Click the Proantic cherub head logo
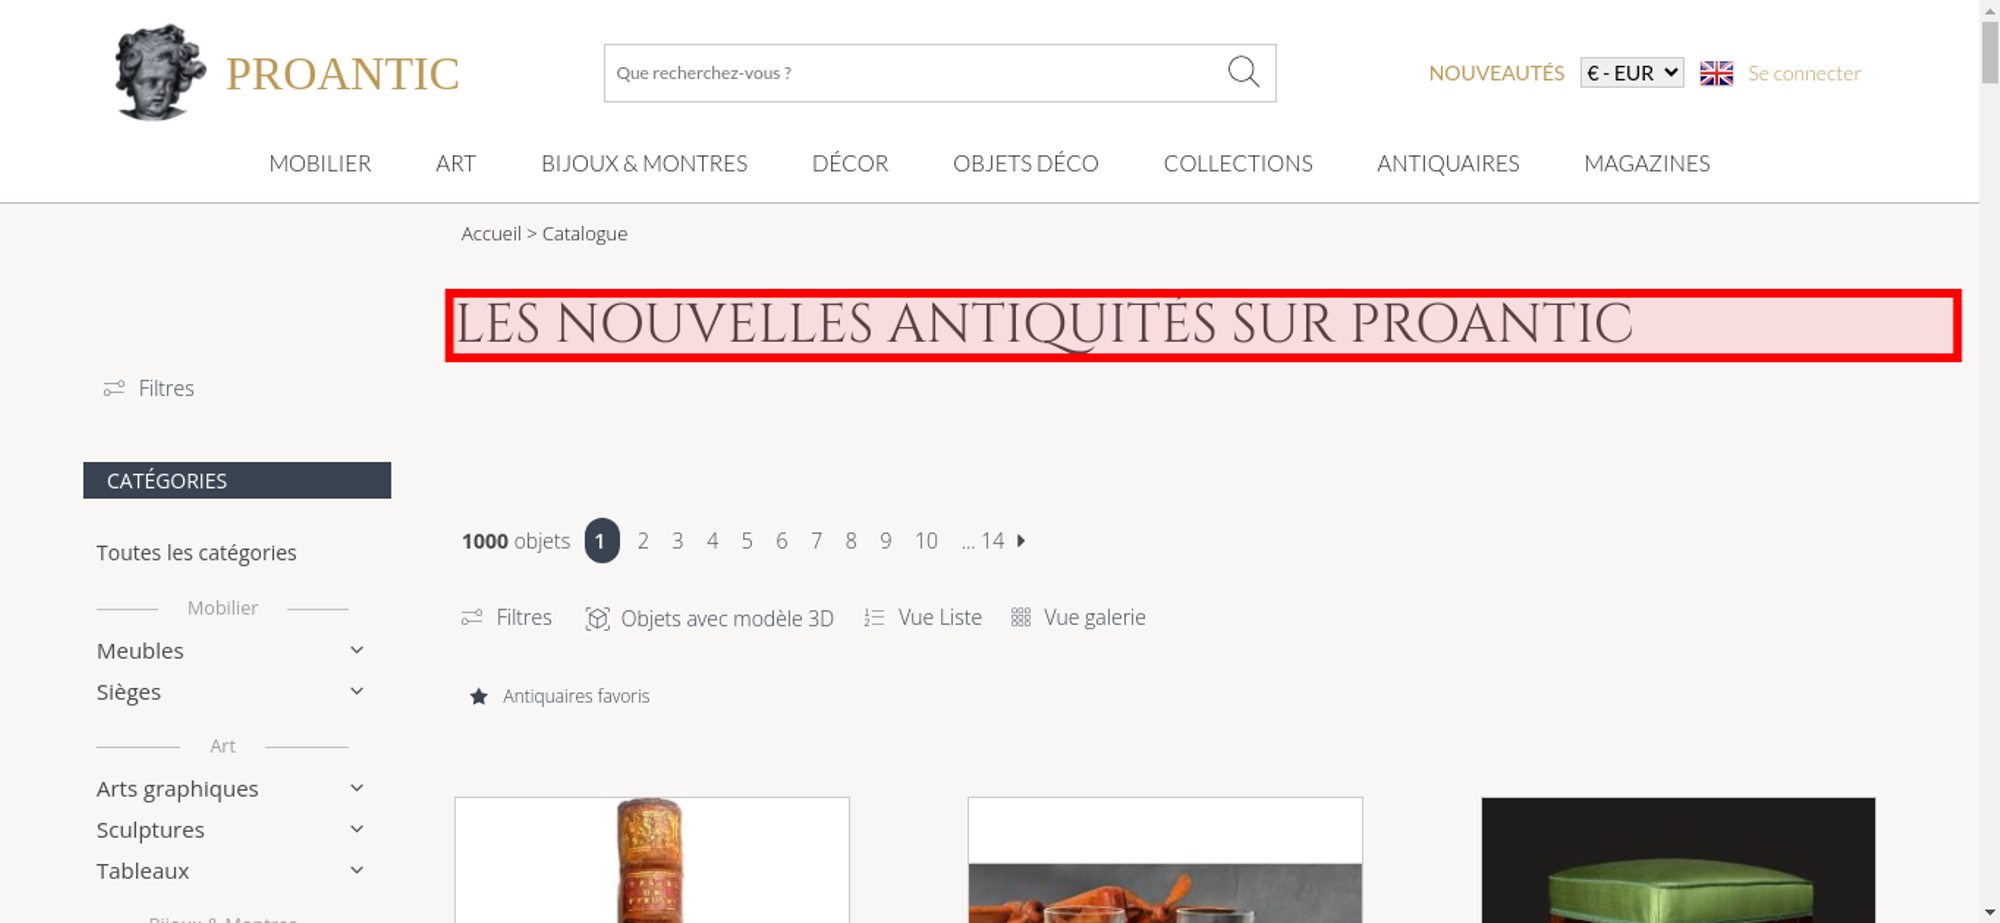 tap(159, 72)
